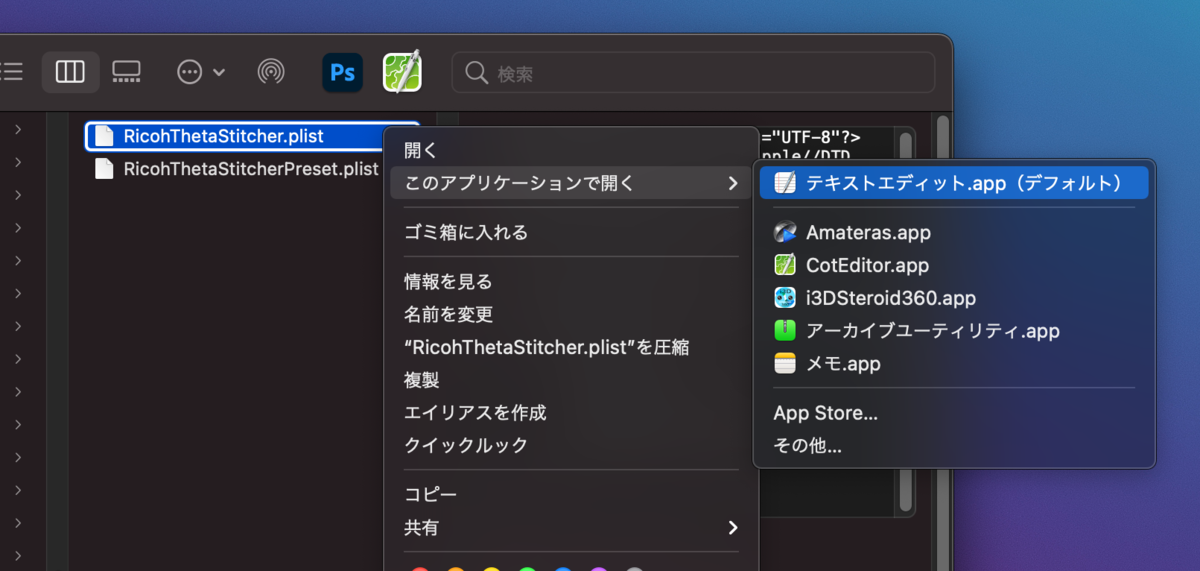This screenshot has width=1200, height=571.
Task: Choose クイックルック menu entry
Action: coord(571,445)
